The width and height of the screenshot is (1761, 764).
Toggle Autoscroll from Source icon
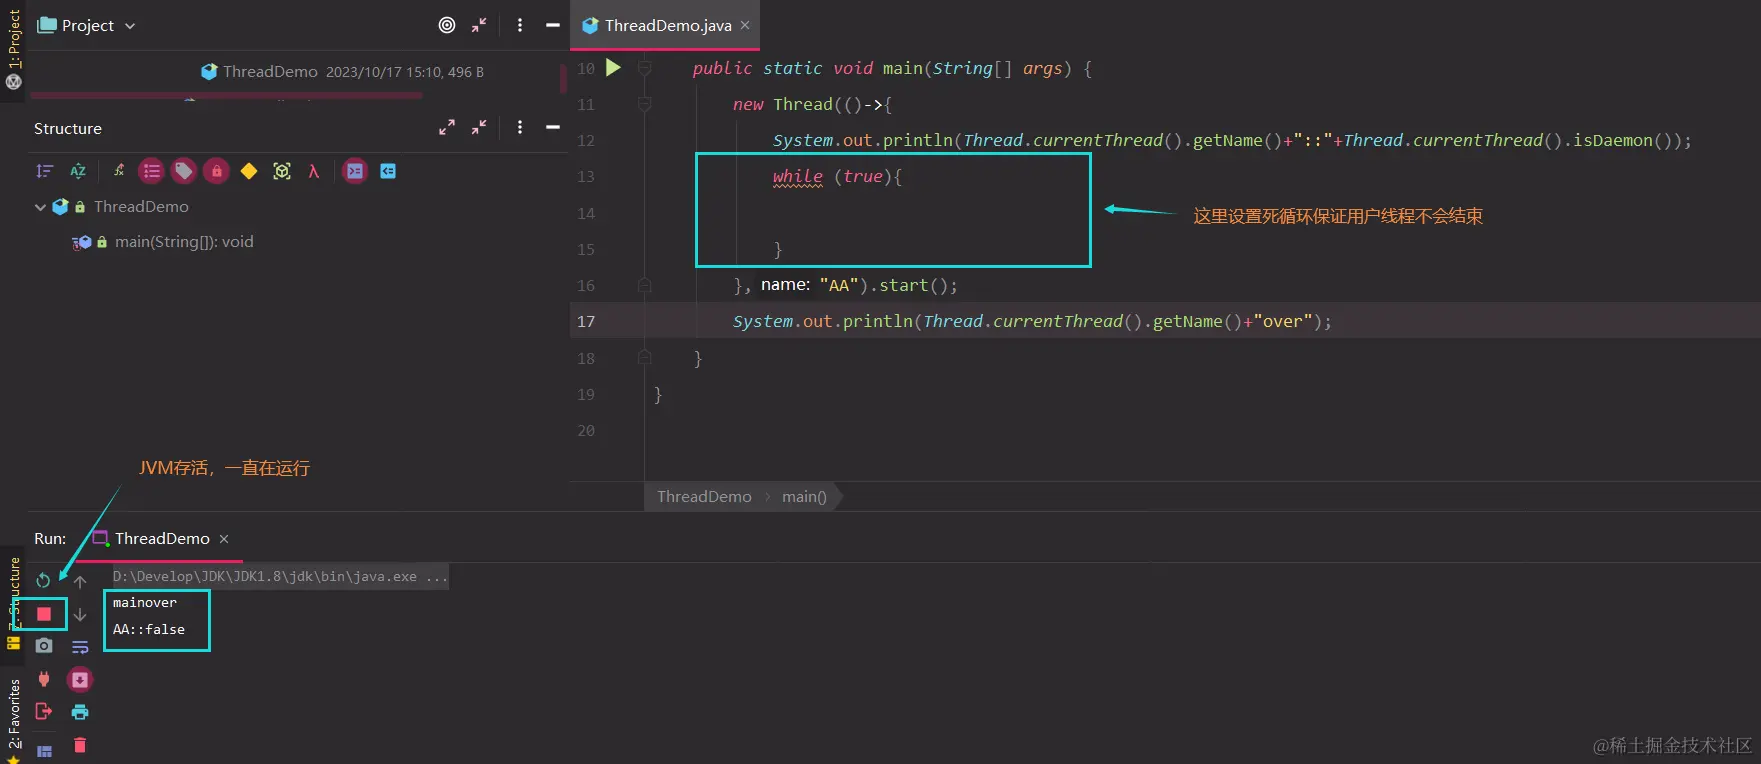point(388,171)
